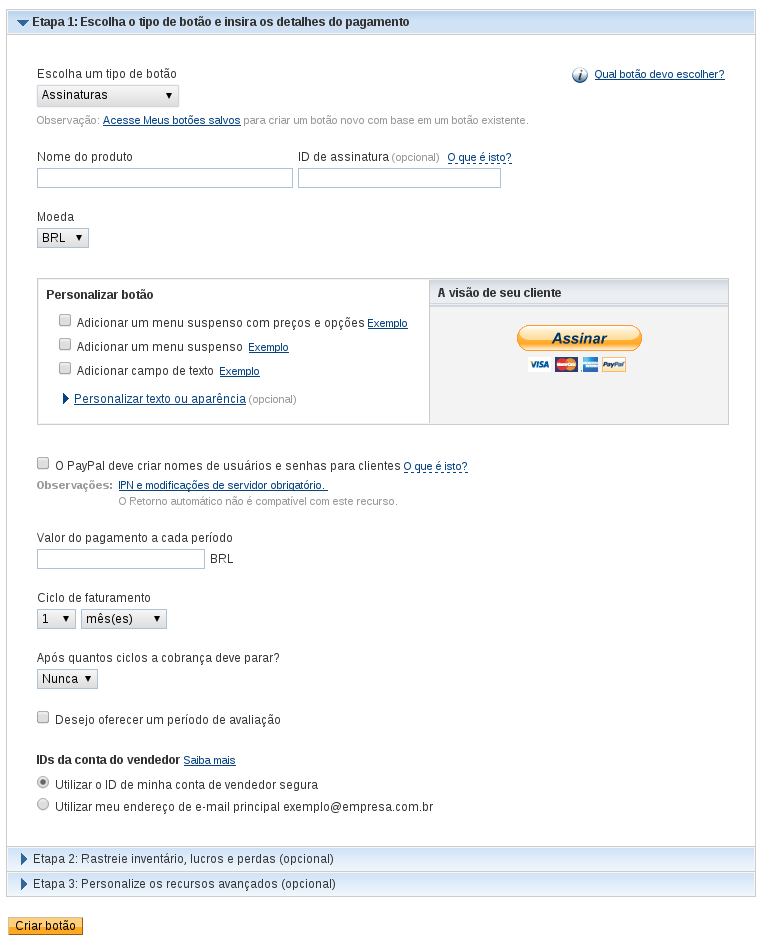Expand Personalizar texto ou aparência

click(159, 399)
